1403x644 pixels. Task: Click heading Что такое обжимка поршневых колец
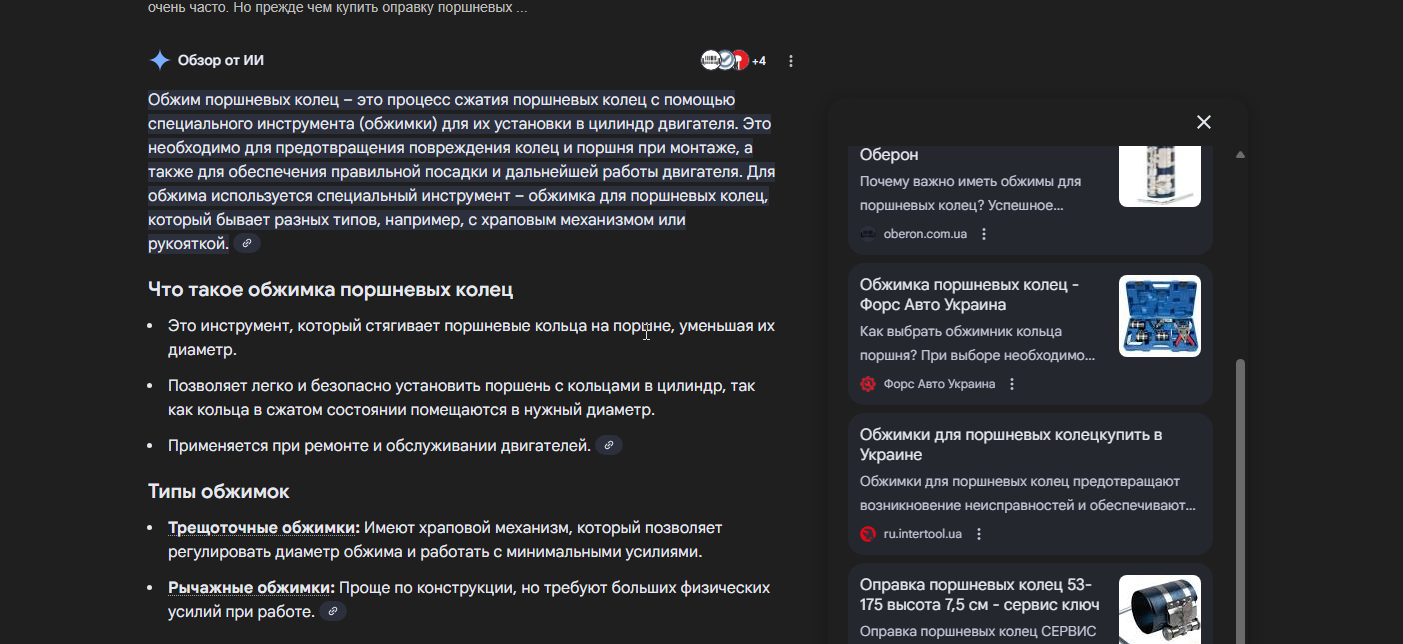(330, 290)
